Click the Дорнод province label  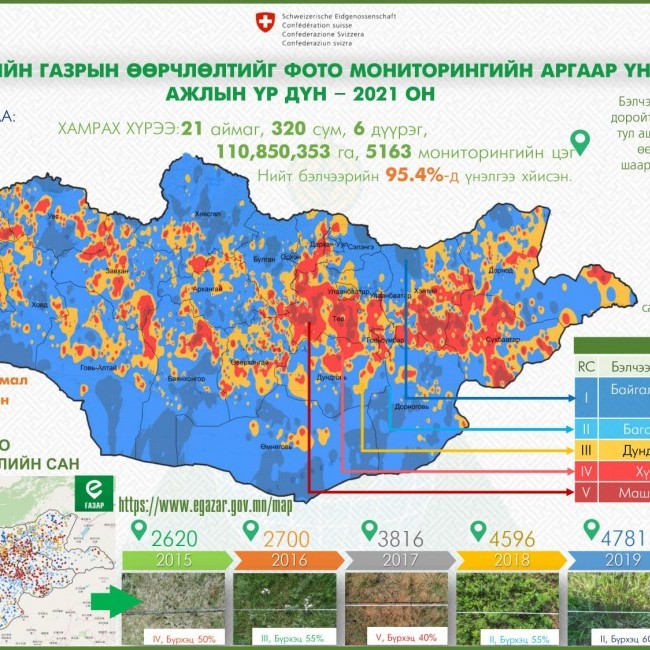(x=500, y=270)
